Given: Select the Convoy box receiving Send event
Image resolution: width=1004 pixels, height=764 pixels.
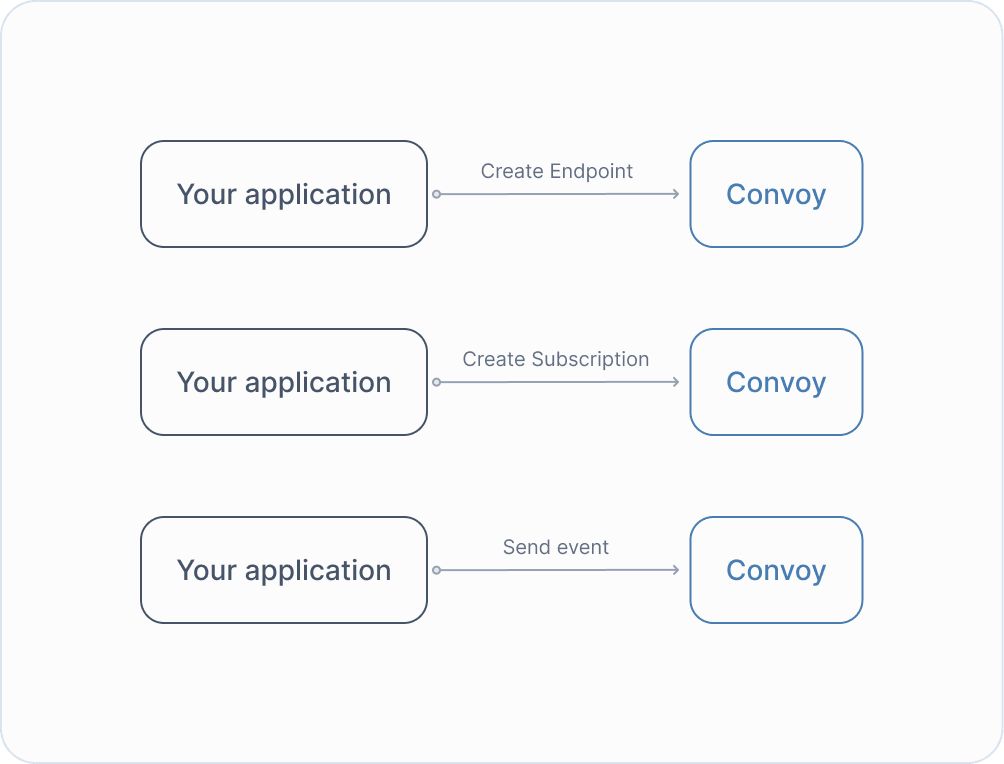Looking at the screenshot, I should coord(776,570).
